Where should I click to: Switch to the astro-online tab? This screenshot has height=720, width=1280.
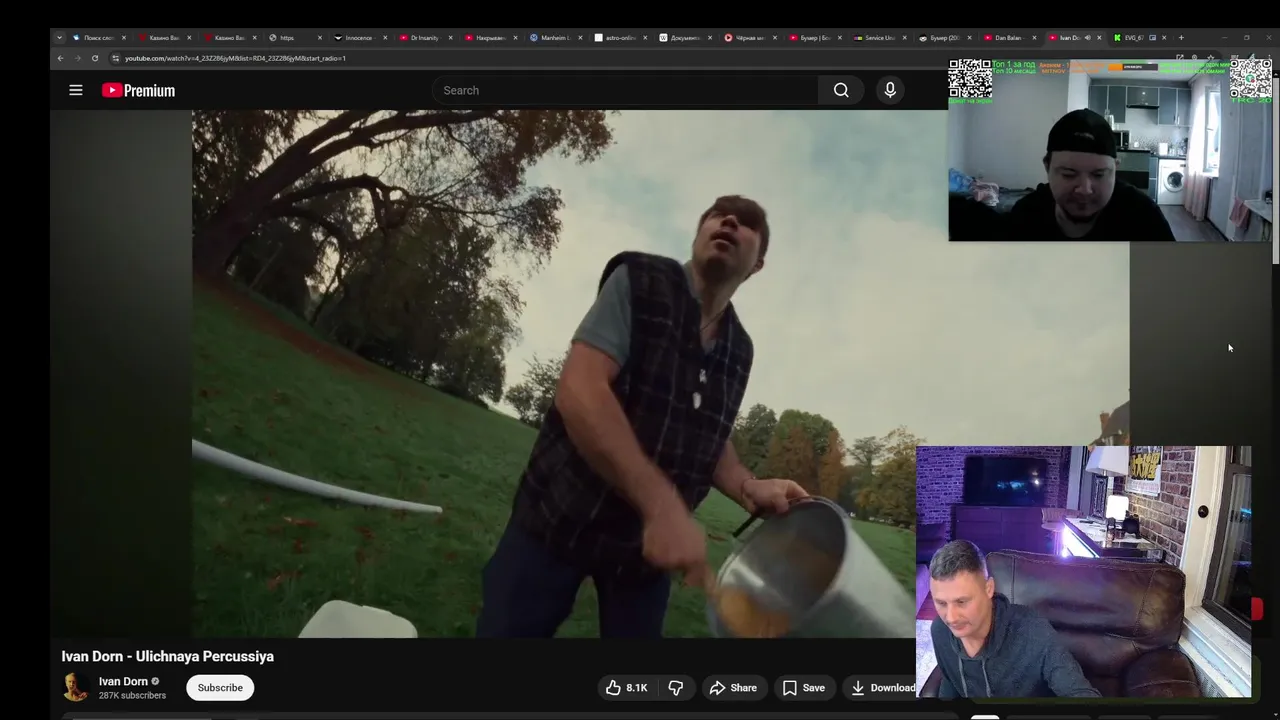click(x=620, y=38)
